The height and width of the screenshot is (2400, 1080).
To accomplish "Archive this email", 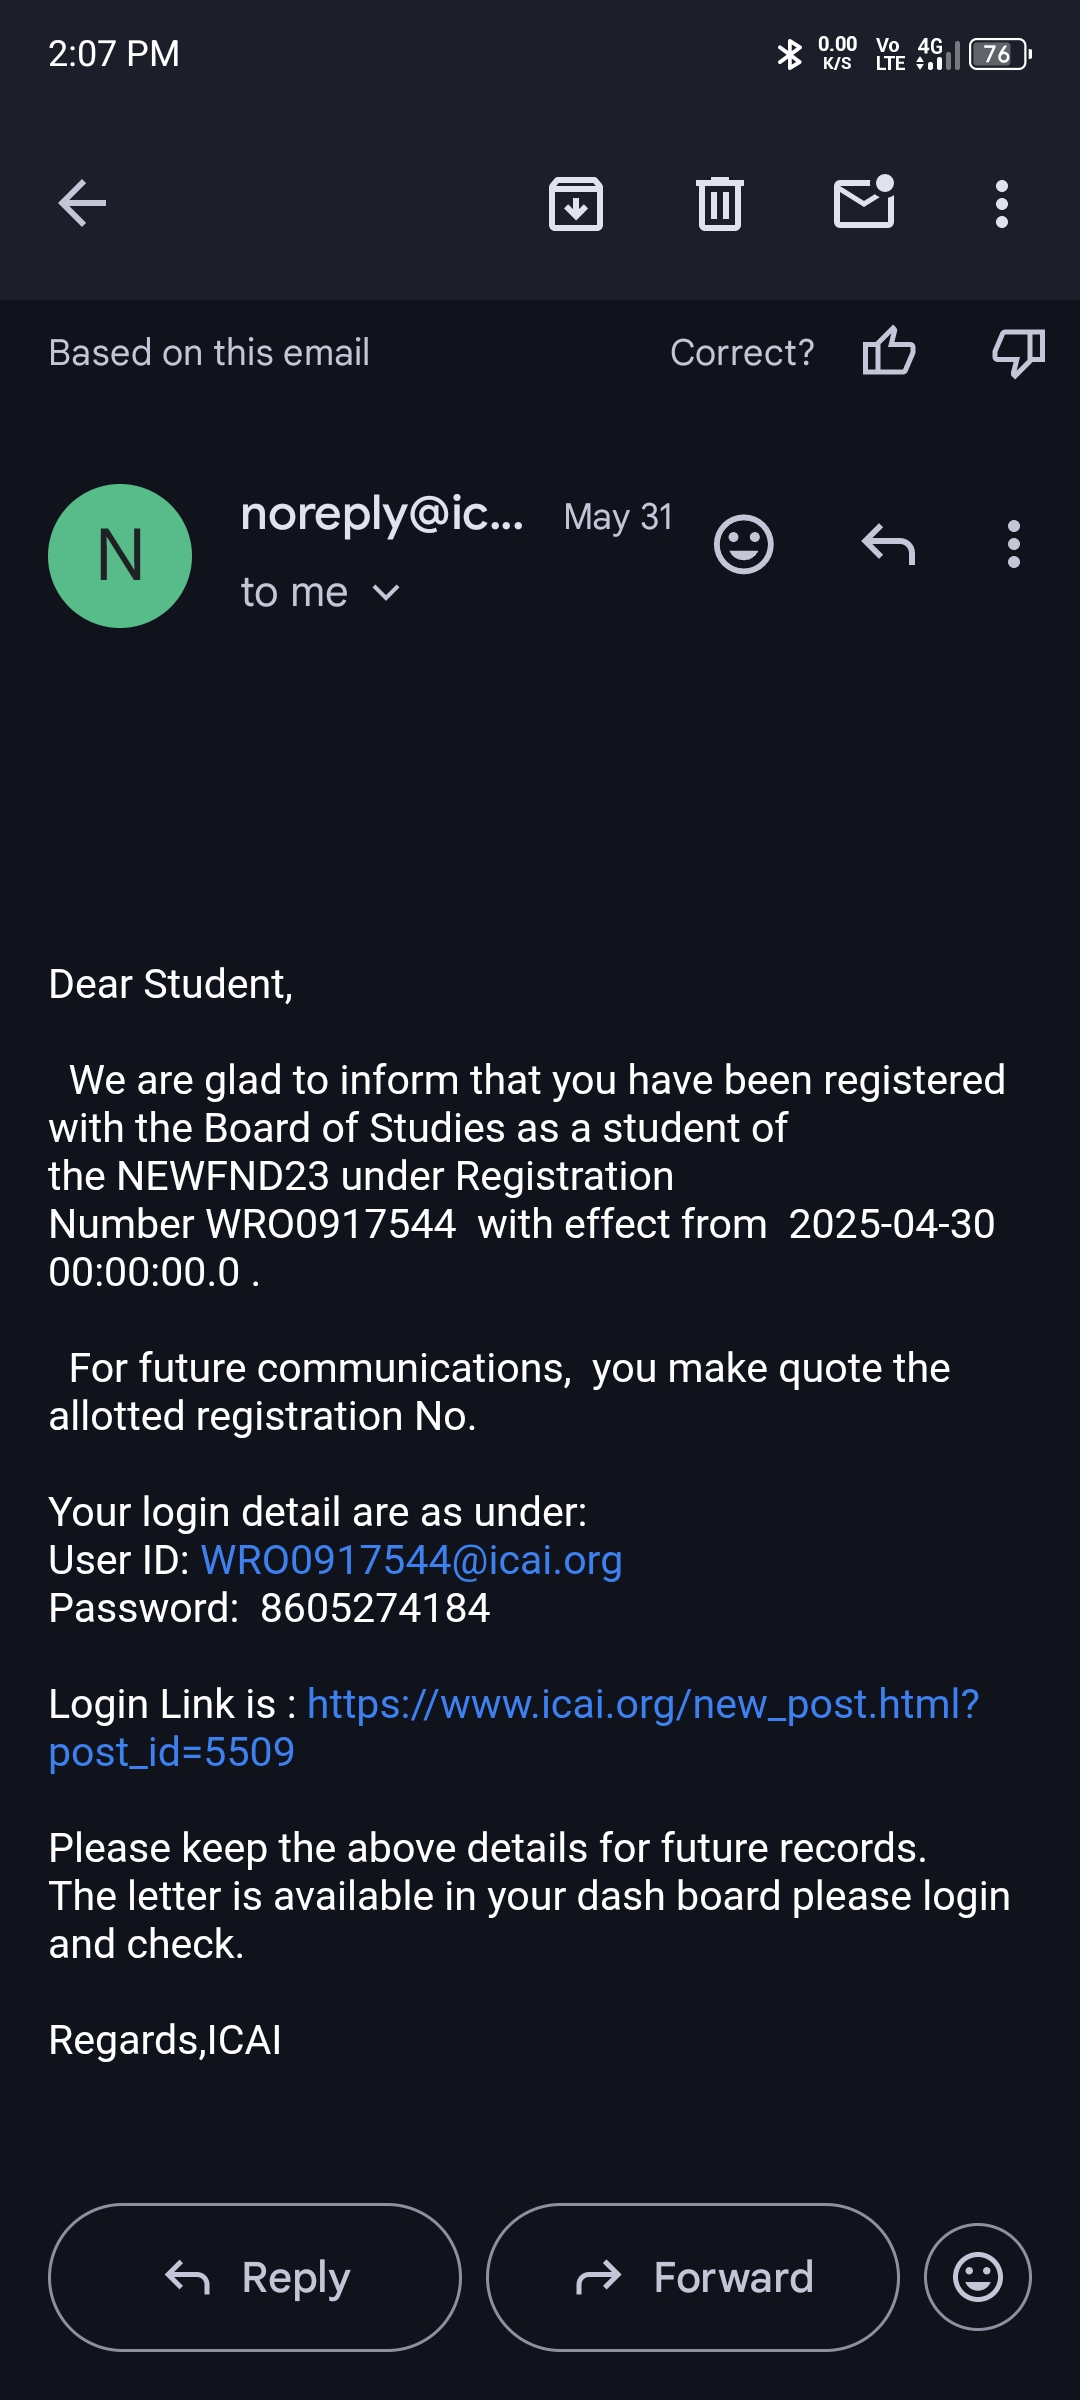I will pos(576,204).
